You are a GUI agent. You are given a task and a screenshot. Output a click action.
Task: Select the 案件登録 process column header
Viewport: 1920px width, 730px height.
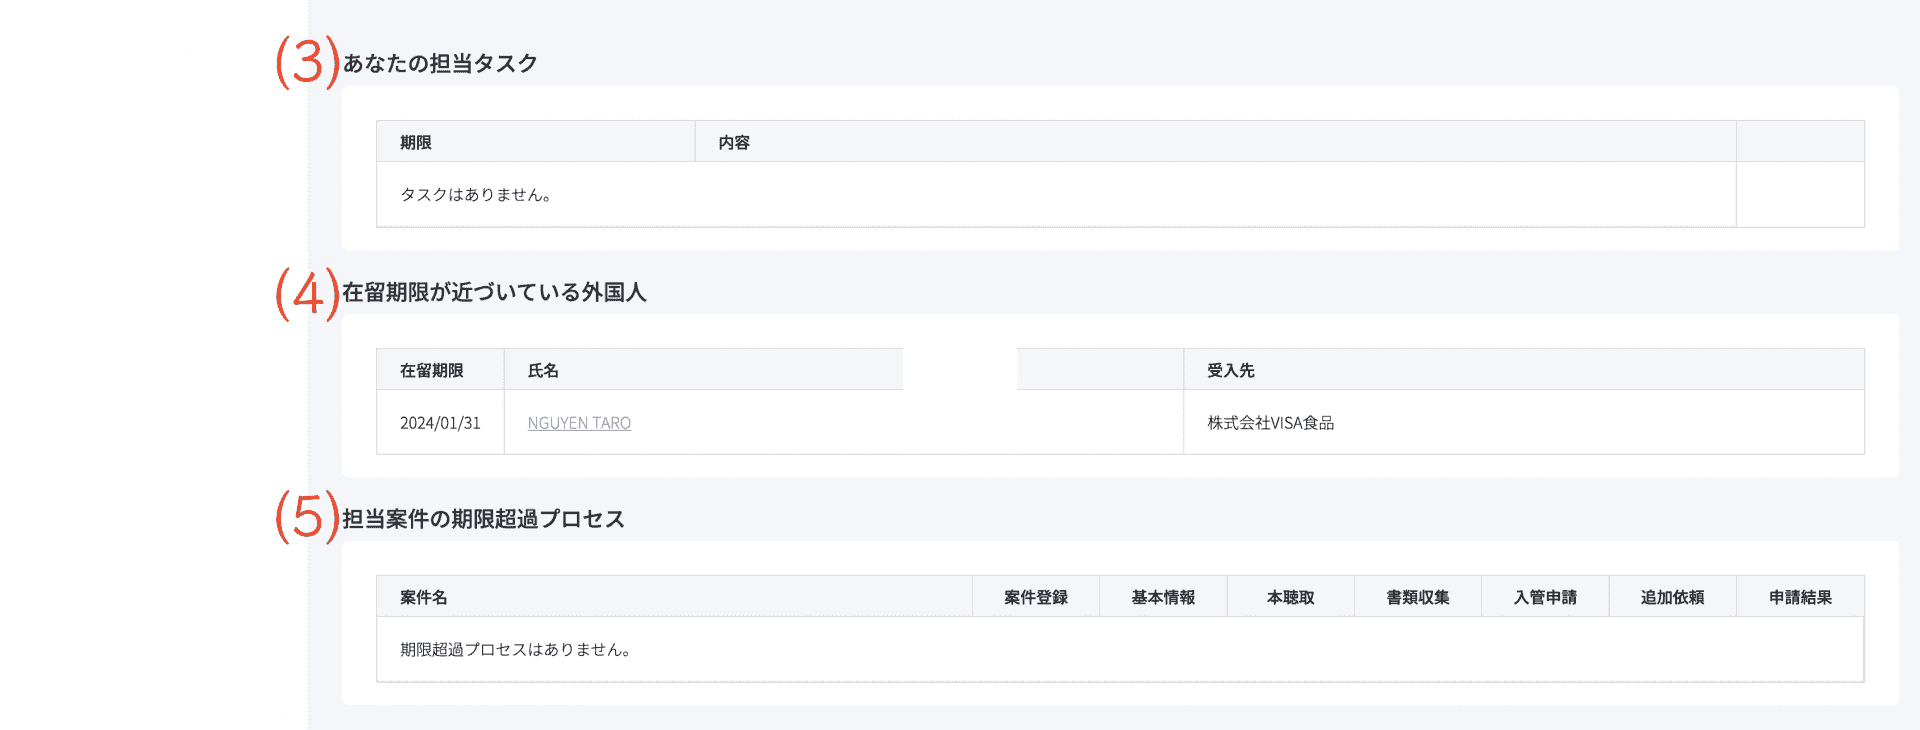pos(1036,597)
